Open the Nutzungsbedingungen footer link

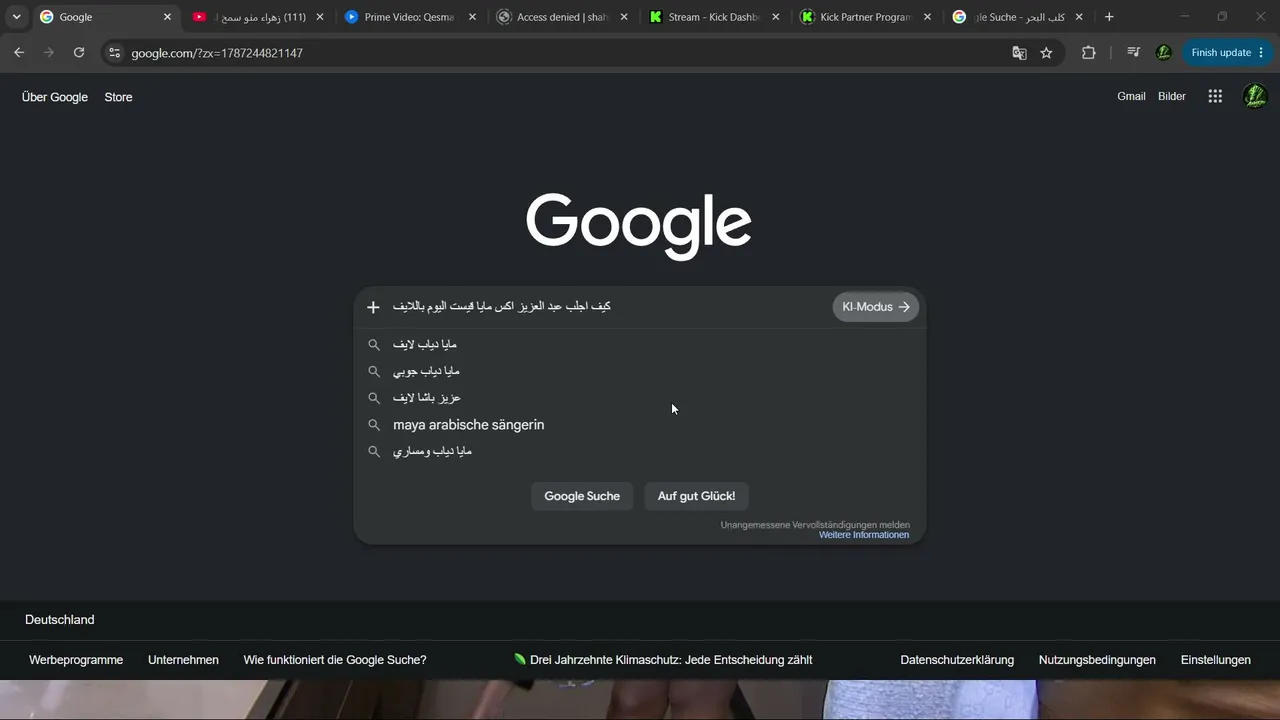1097,660
